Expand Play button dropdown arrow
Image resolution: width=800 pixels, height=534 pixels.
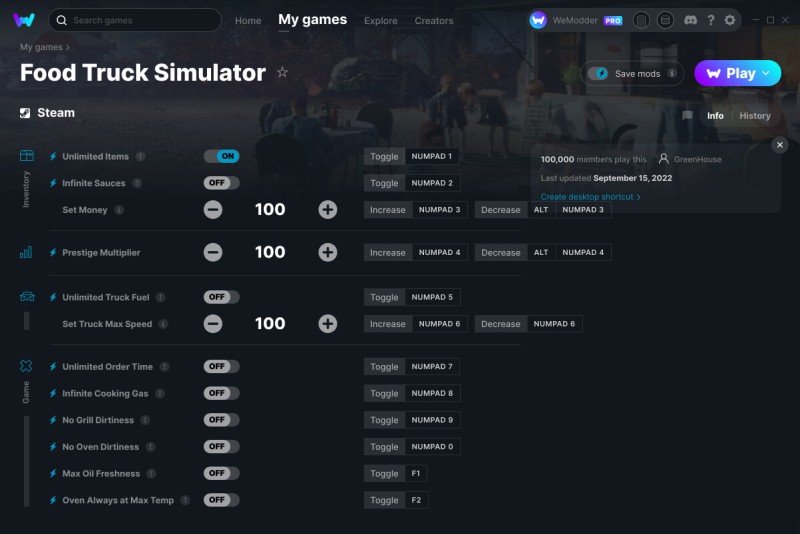coord(766,73)
